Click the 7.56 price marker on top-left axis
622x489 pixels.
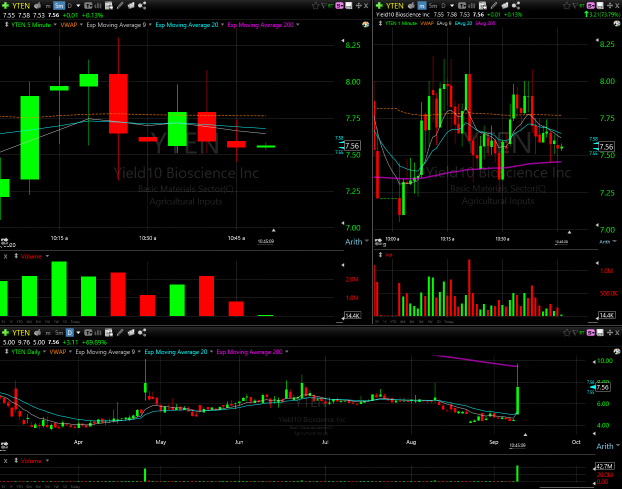(351, 146)
